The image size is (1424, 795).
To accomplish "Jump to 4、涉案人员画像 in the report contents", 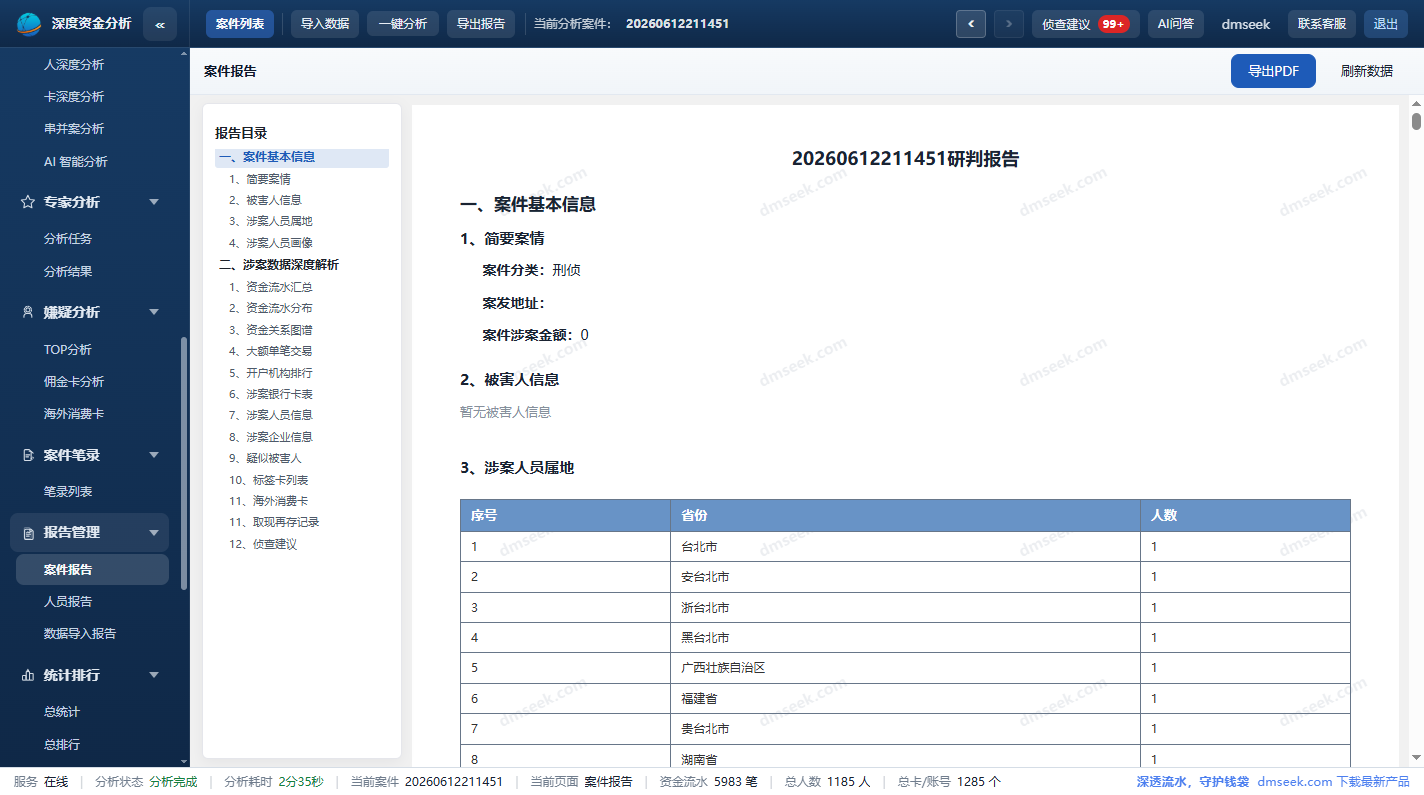I will click(270, 243).
